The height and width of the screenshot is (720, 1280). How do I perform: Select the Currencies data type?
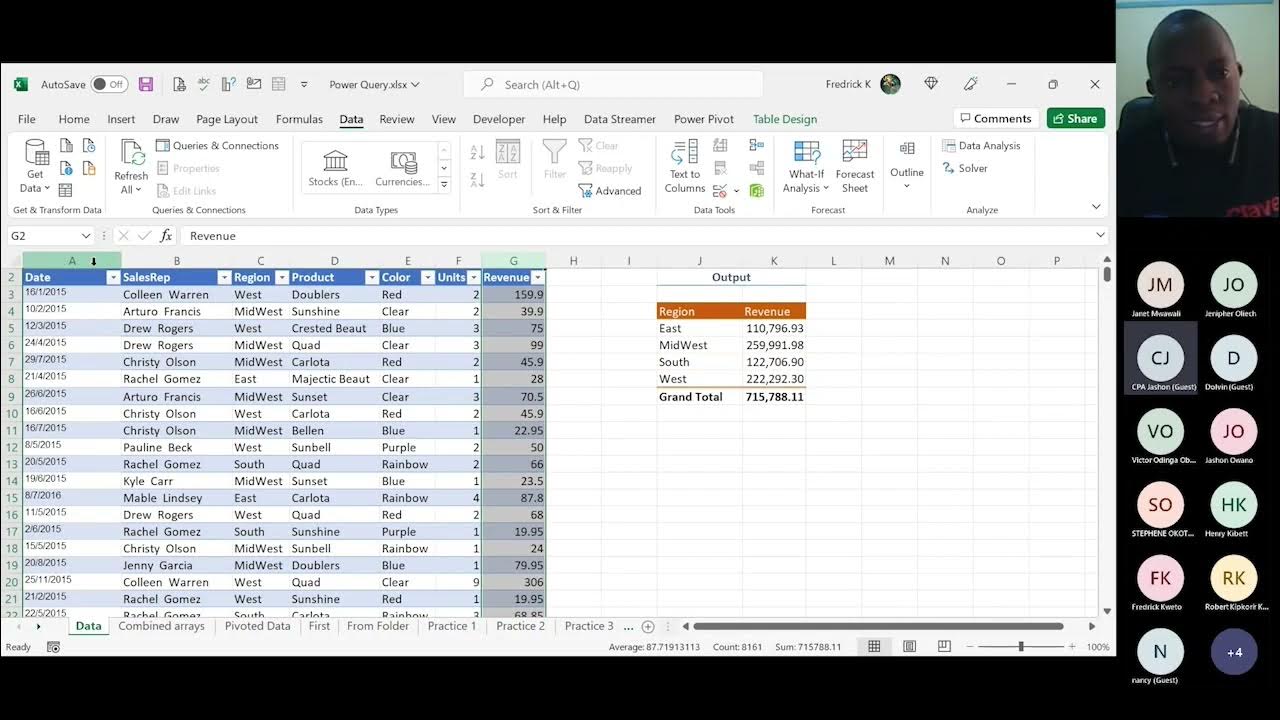coord(403,168)
